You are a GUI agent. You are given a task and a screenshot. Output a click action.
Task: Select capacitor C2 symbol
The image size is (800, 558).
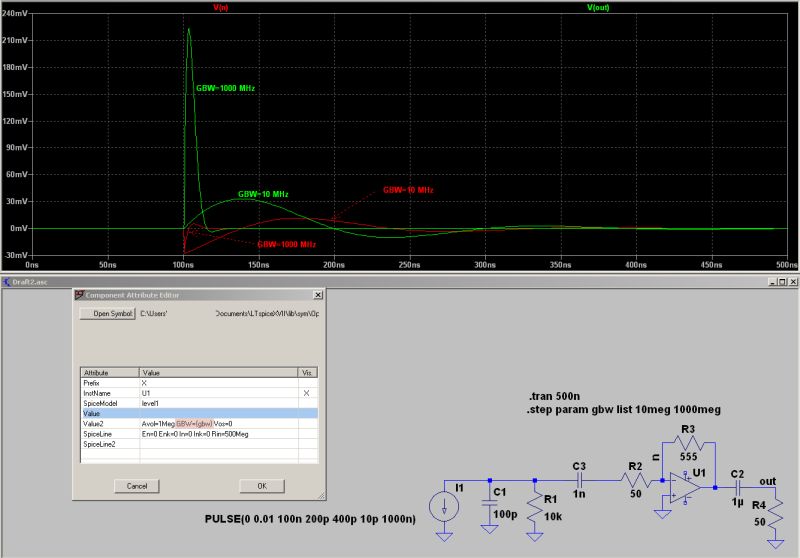(737, 488)
